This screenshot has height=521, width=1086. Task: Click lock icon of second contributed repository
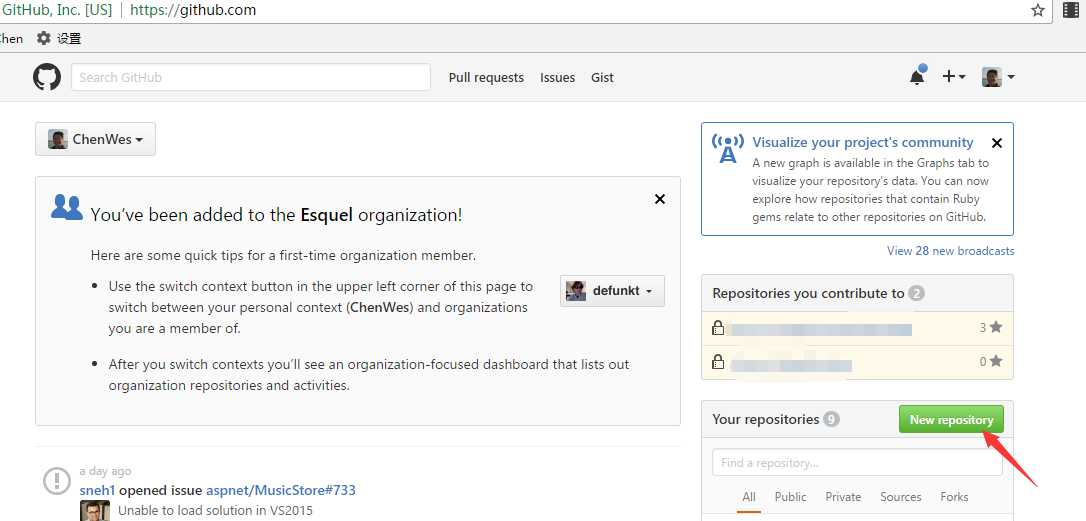coord(718,362)
